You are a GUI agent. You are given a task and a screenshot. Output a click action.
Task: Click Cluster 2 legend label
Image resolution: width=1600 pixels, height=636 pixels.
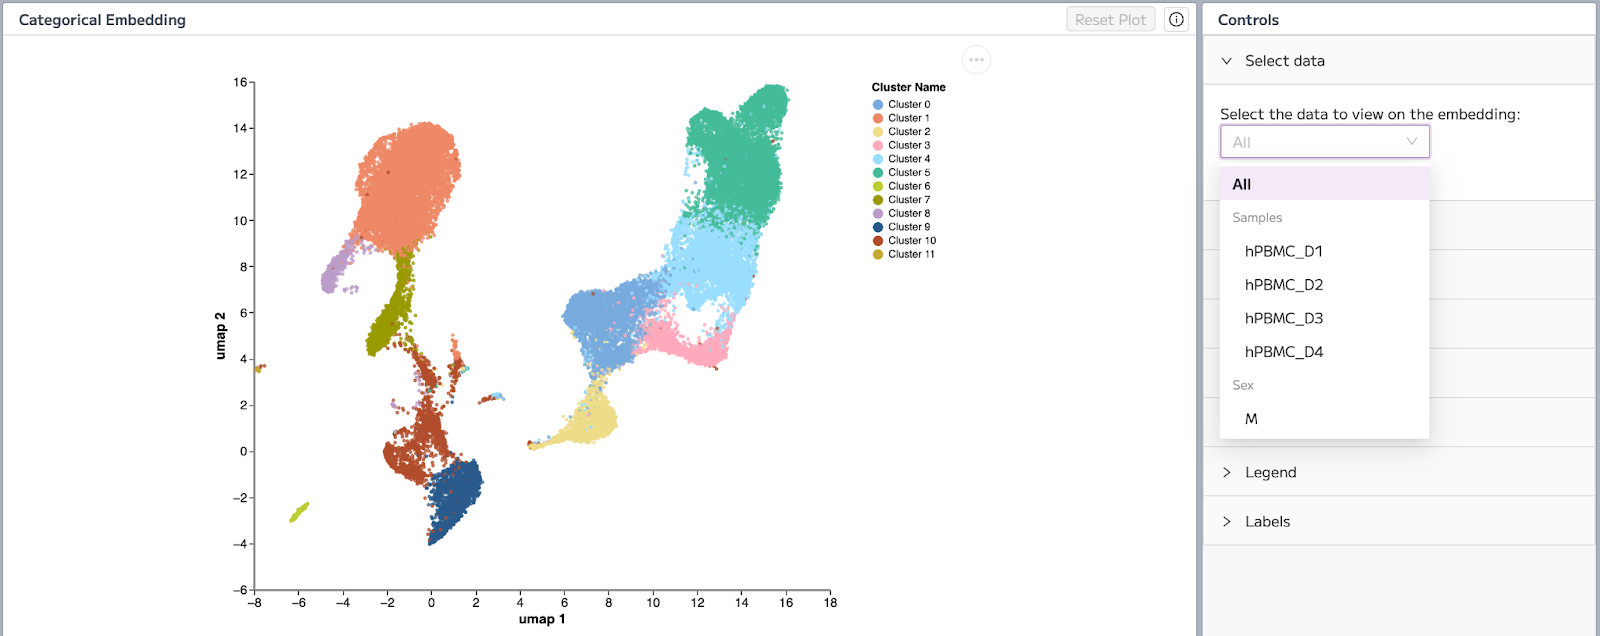pyautogui.click(x=909, y=132)
